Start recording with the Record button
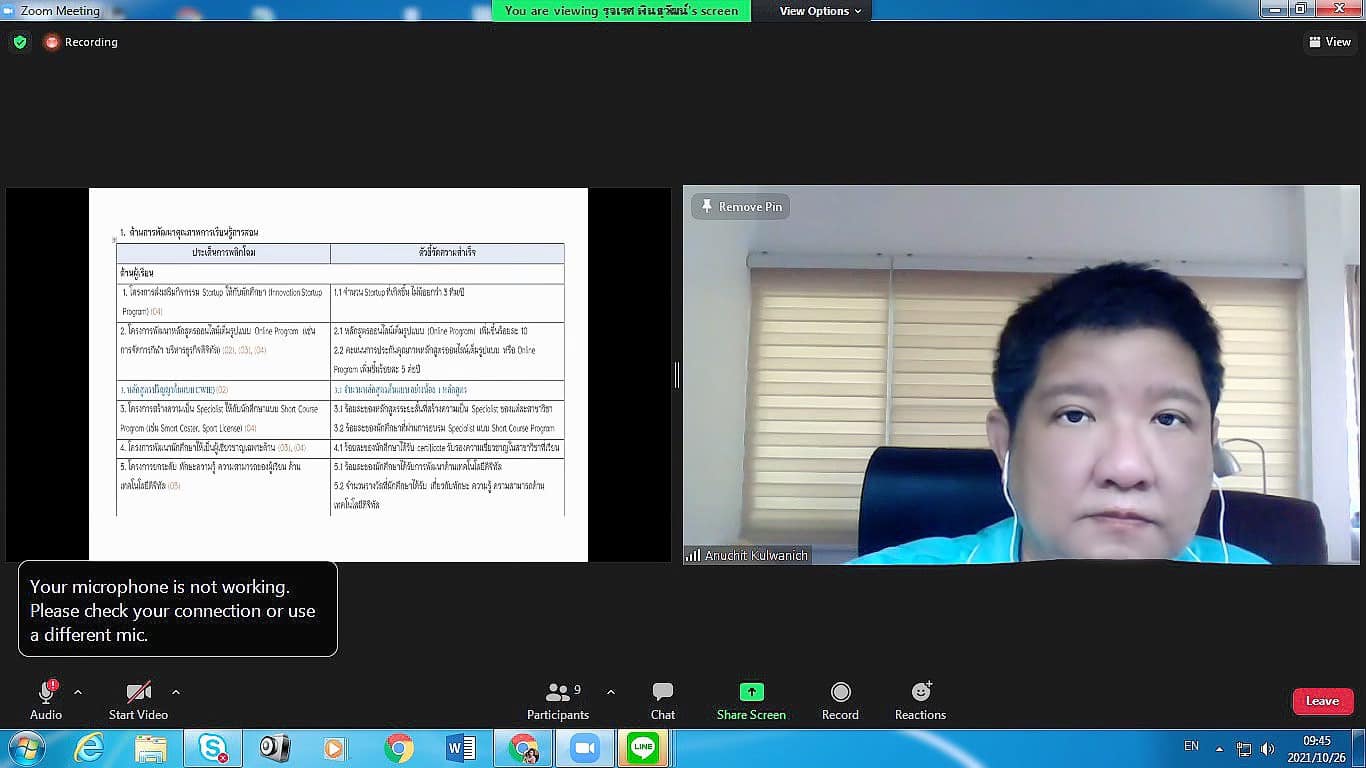This screenshot has width=1366, height=768. click(840, 700)
